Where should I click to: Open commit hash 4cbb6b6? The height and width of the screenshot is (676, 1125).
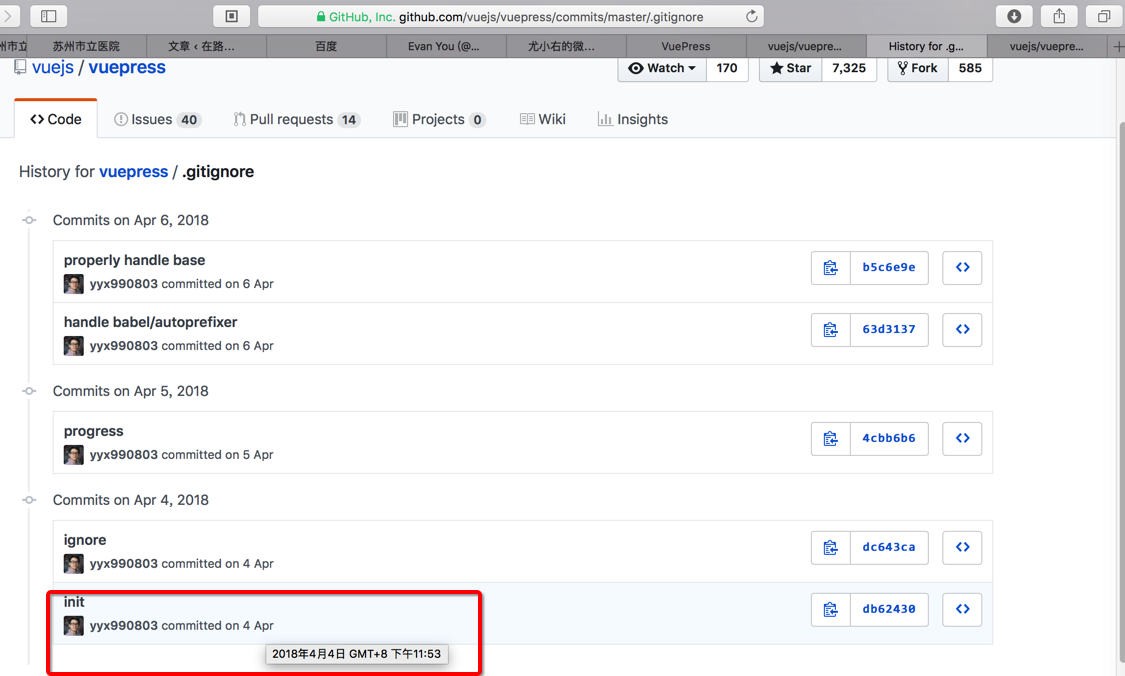[x=889, y=438]
